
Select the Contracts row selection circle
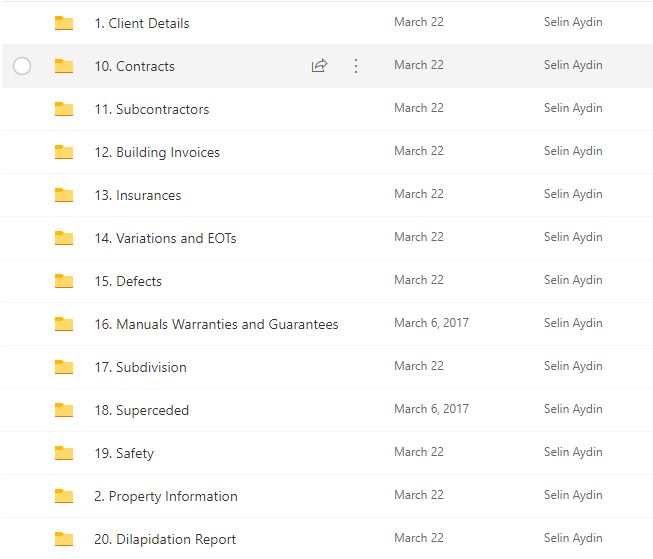22,66
